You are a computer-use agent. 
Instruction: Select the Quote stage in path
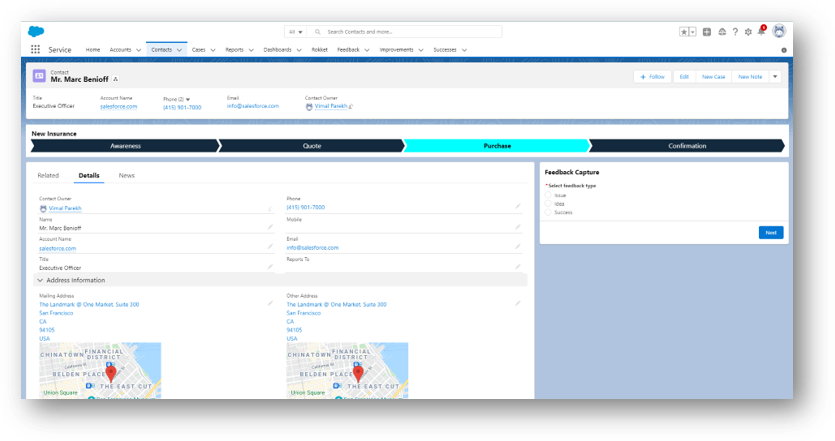(x=312, y=146)
